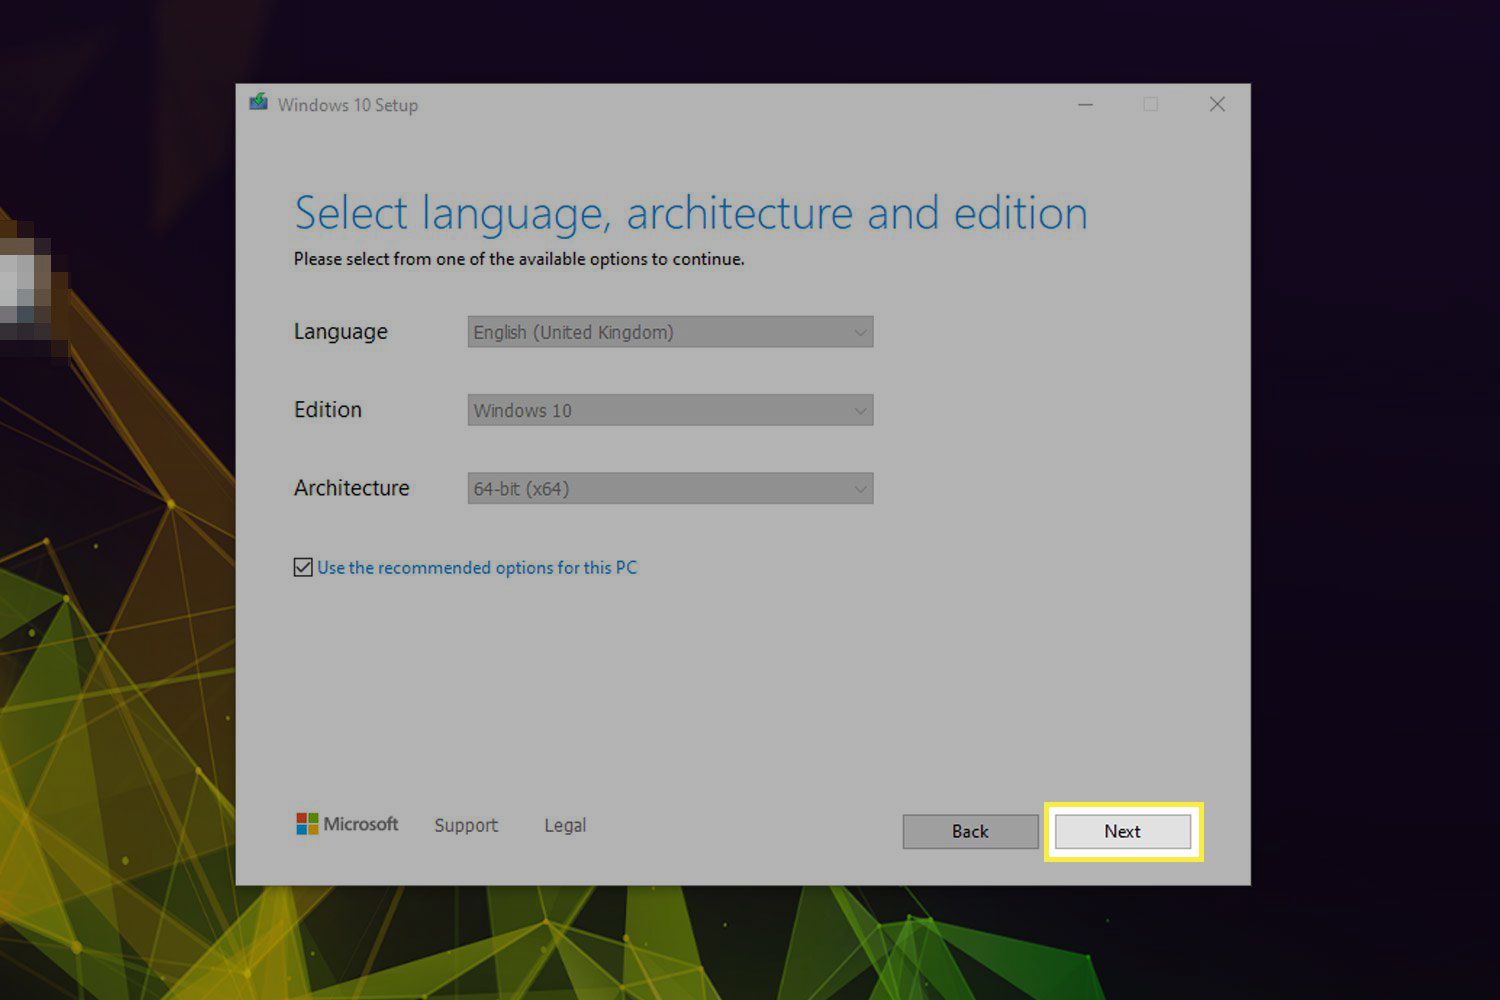1500x1000 pixels.
Task: Click the disabled maximize button
Action: coord(1151,104)
